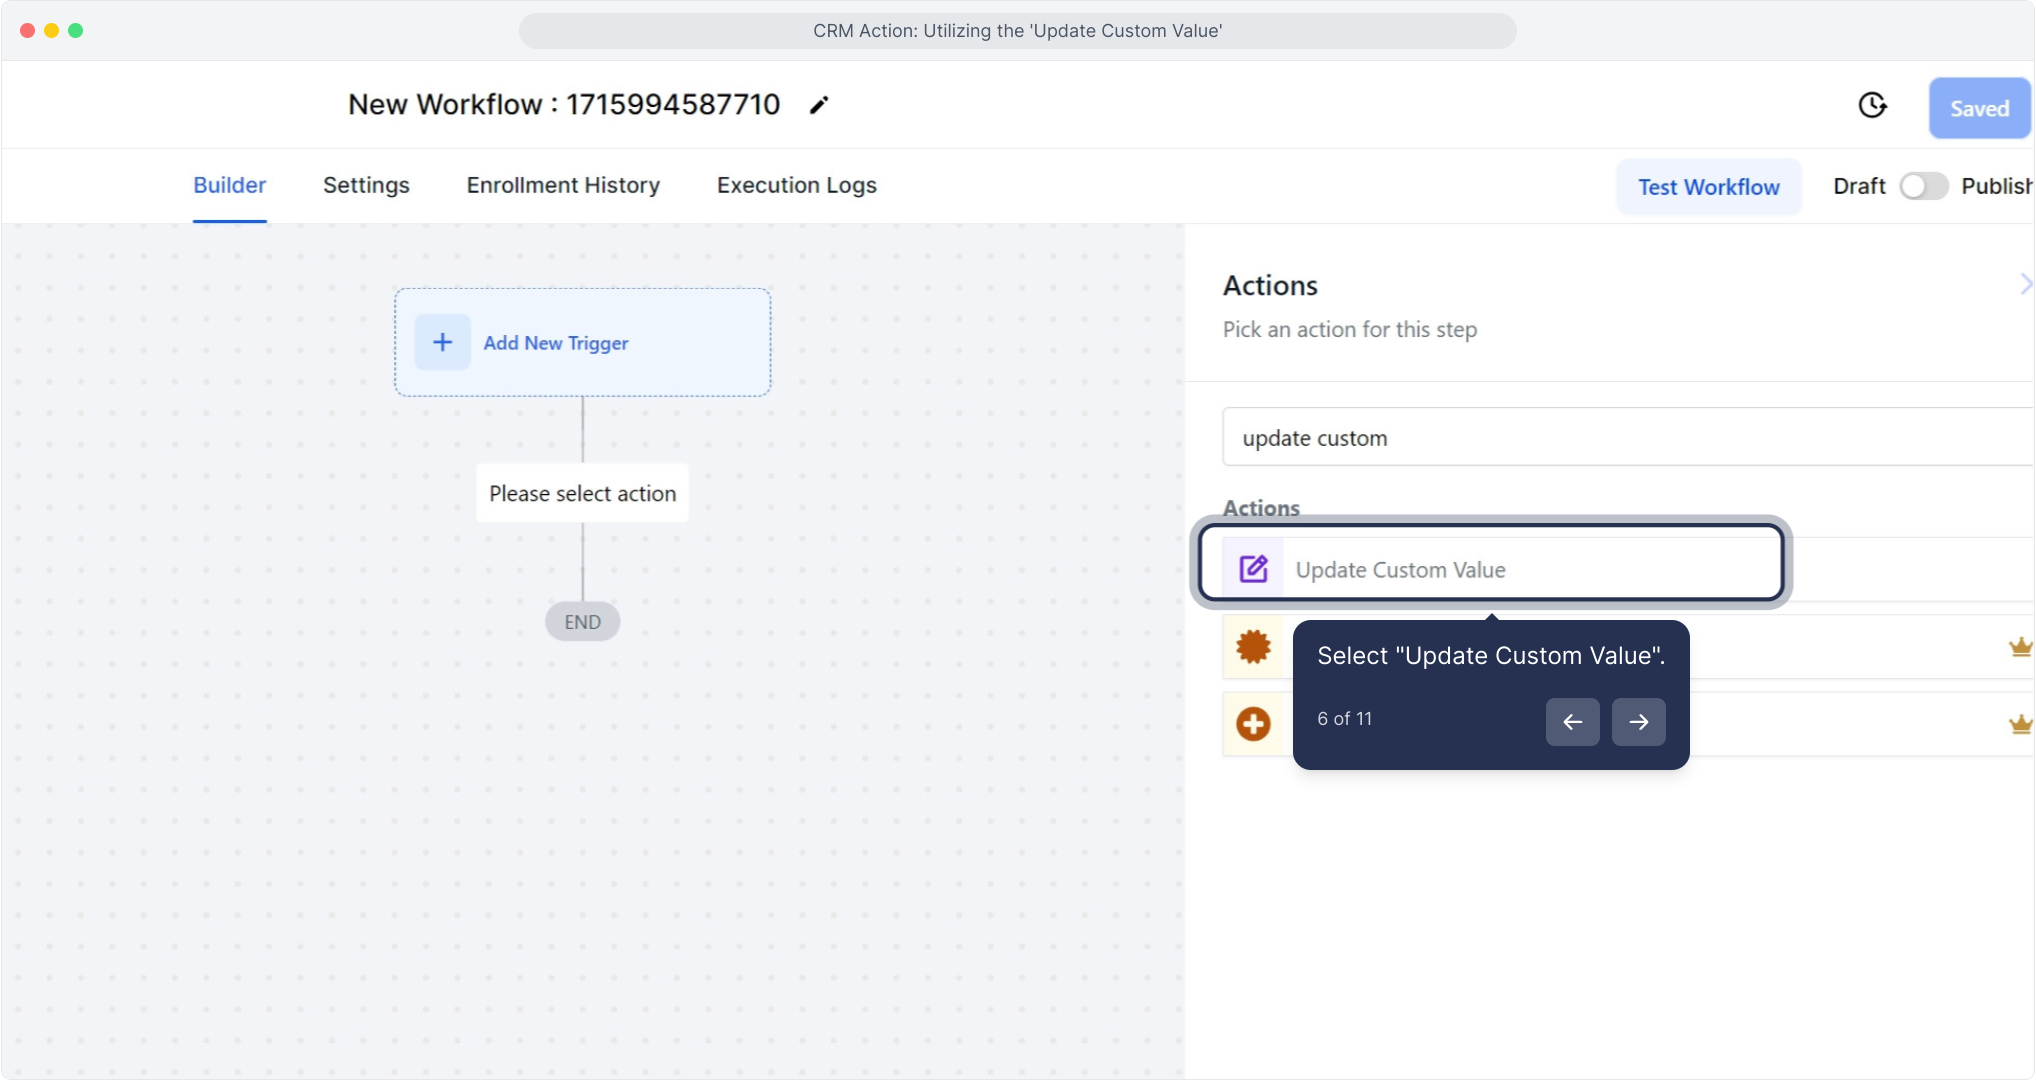The image size is (2036, 1080).
Task: Click crown icon on third action row
Action: 2020,723
